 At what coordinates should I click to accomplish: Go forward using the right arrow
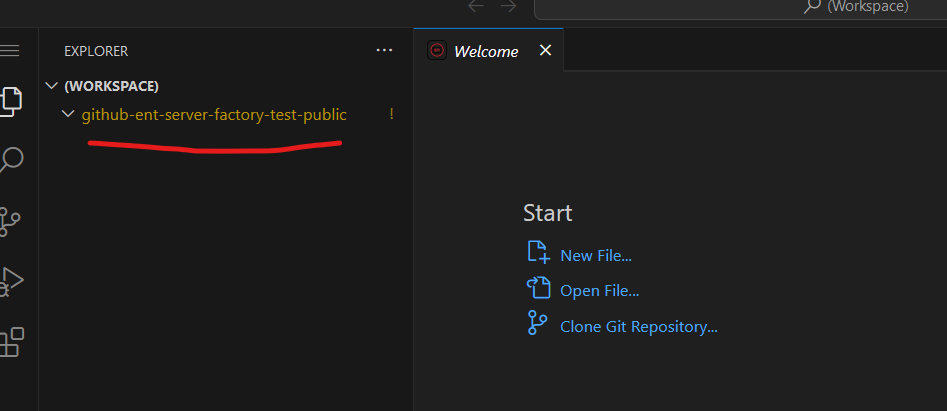click(x=508, y=6)
